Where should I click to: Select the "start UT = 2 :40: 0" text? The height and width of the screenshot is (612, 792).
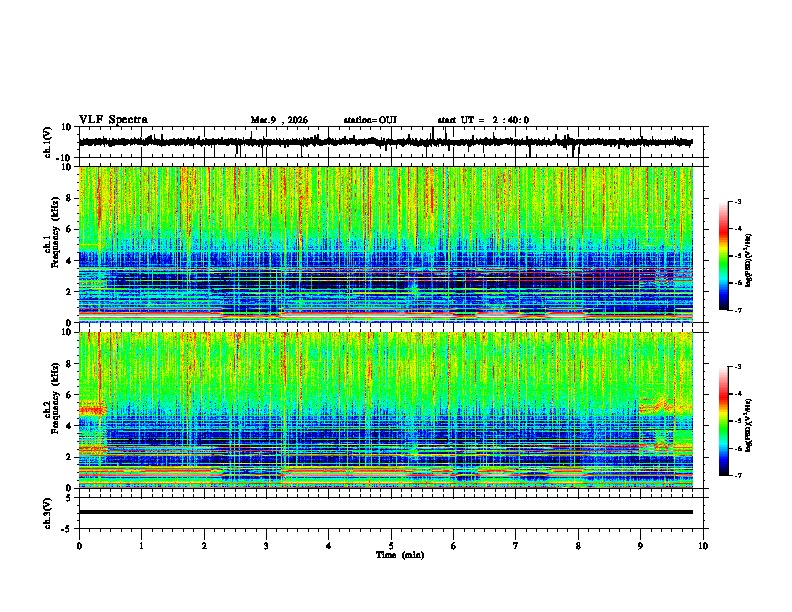[483, 120]
